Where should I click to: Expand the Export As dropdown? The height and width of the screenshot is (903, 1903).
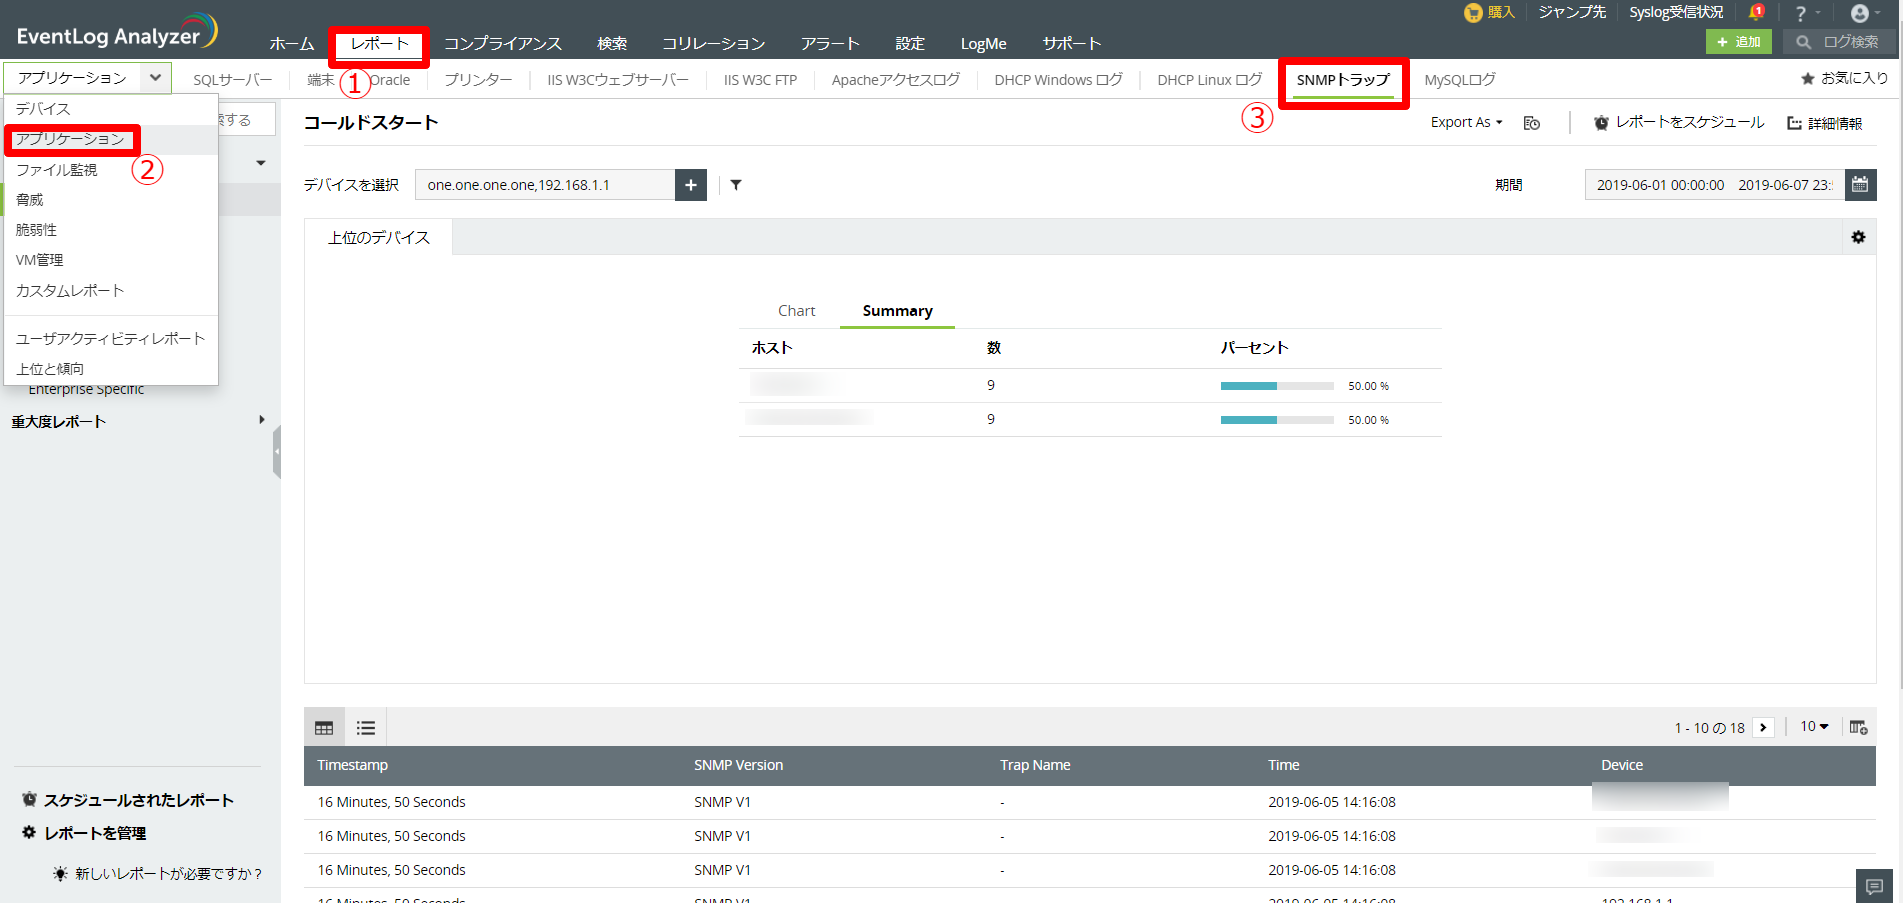[1466, 122]
